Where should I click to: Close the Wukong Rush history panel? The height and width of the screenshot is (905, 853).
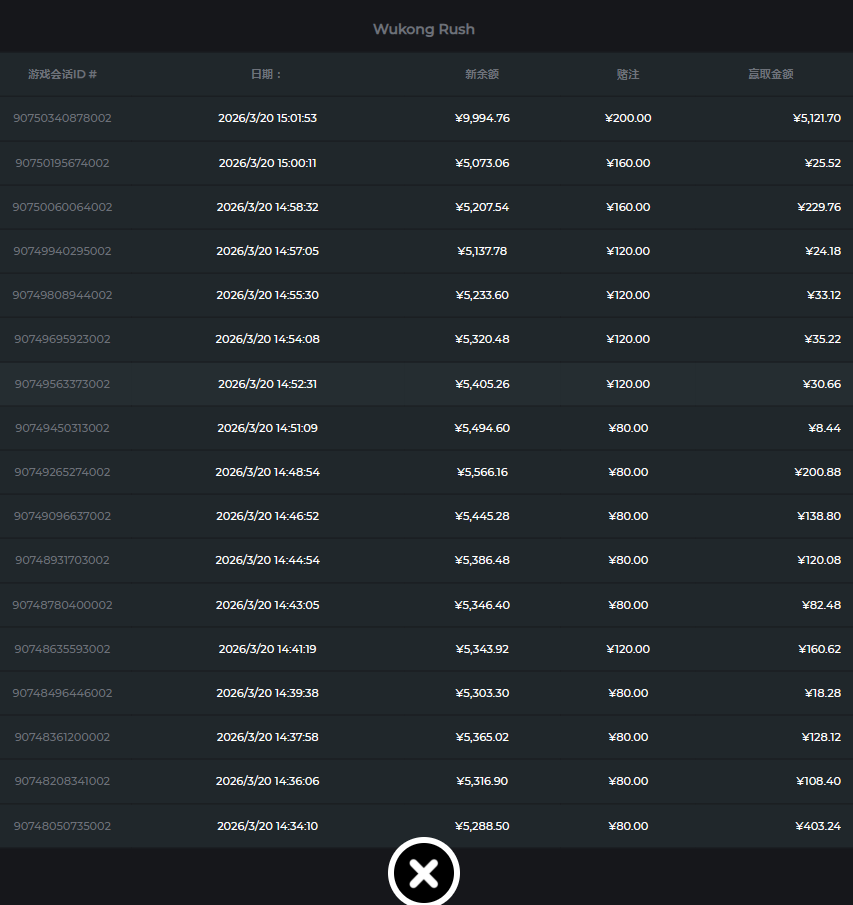pos(423,873)
